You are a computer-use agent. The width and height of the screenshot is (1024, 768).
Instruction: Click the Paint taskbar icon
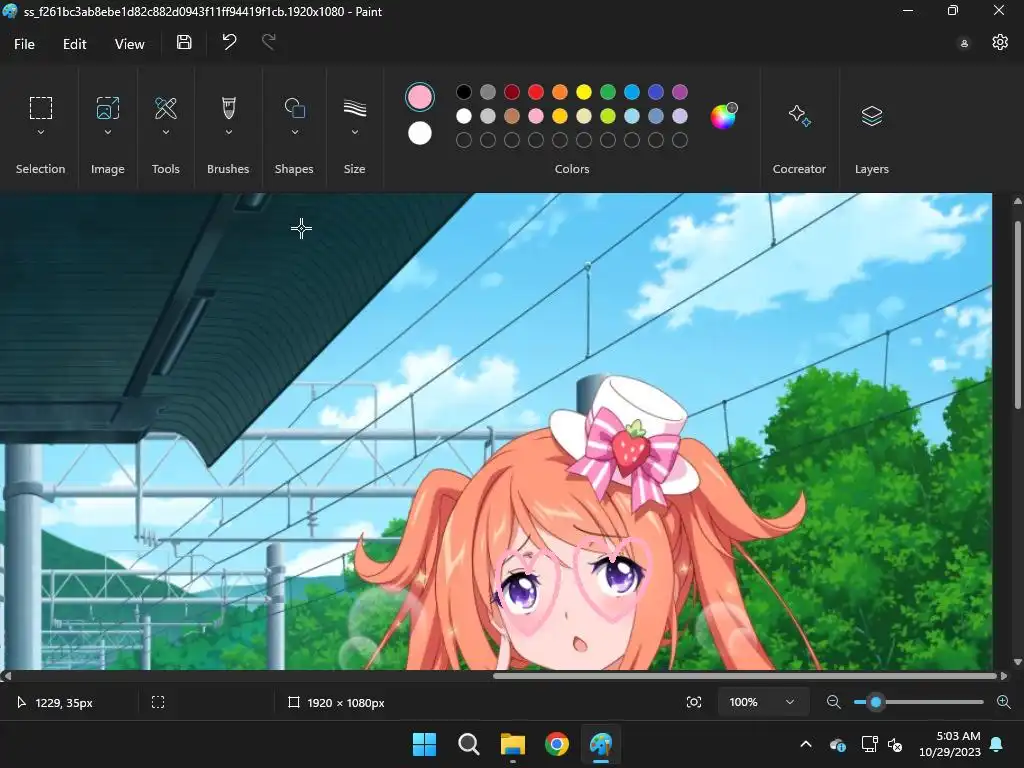(x=601, y=744)
